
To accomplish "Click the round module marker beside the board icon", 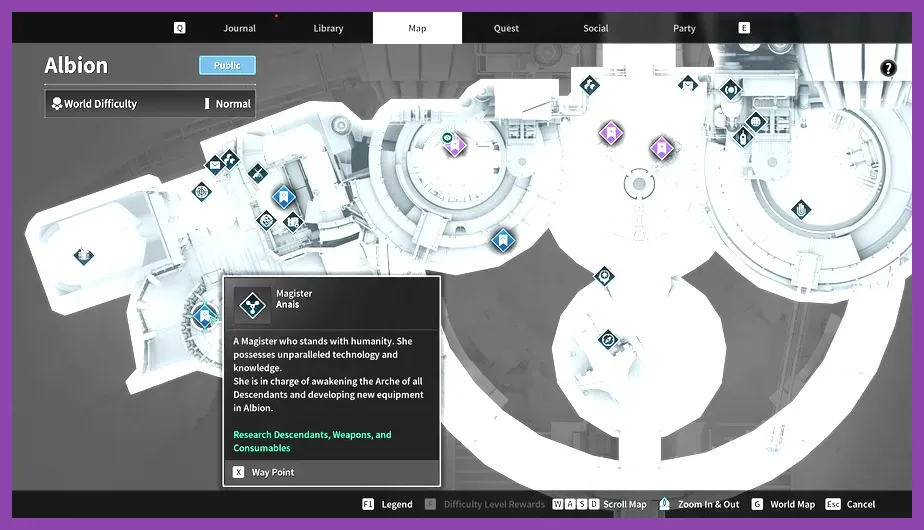I will click(266, 220).
